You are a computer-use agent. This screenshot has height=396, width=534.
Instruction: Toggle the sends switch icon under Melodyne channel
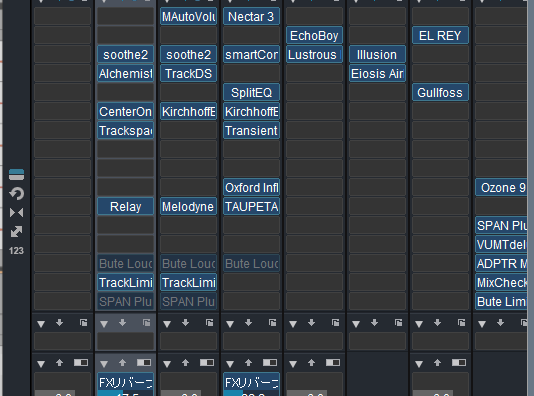(x=207, y=363)
